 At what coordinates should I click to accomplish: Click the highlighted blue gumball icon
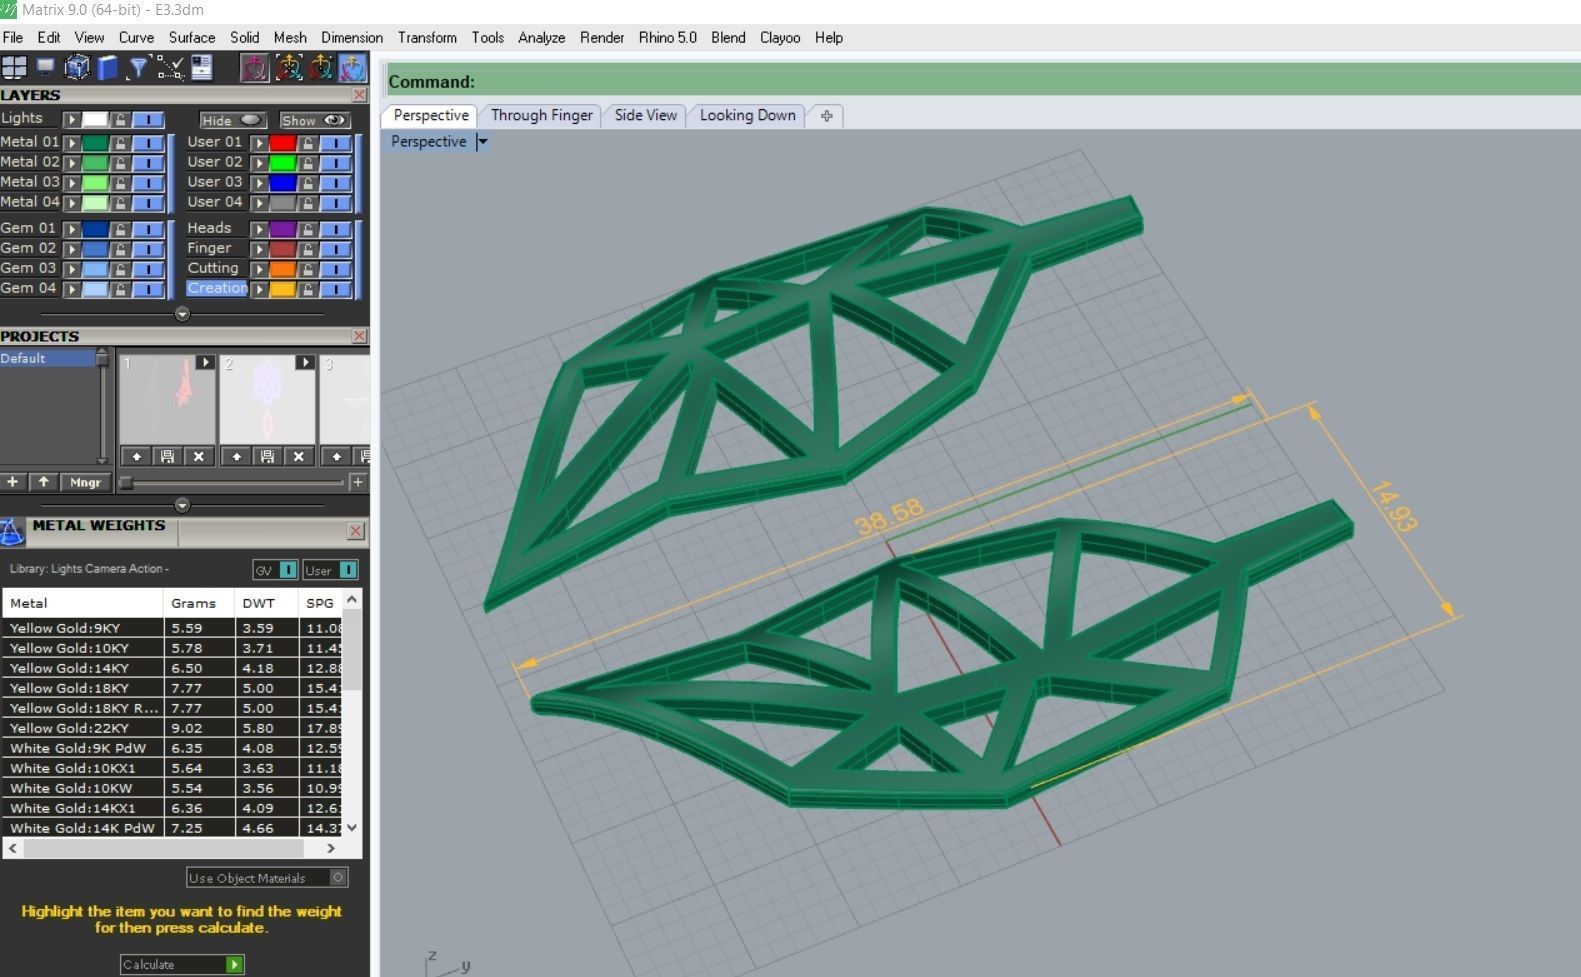pos(352,67)
